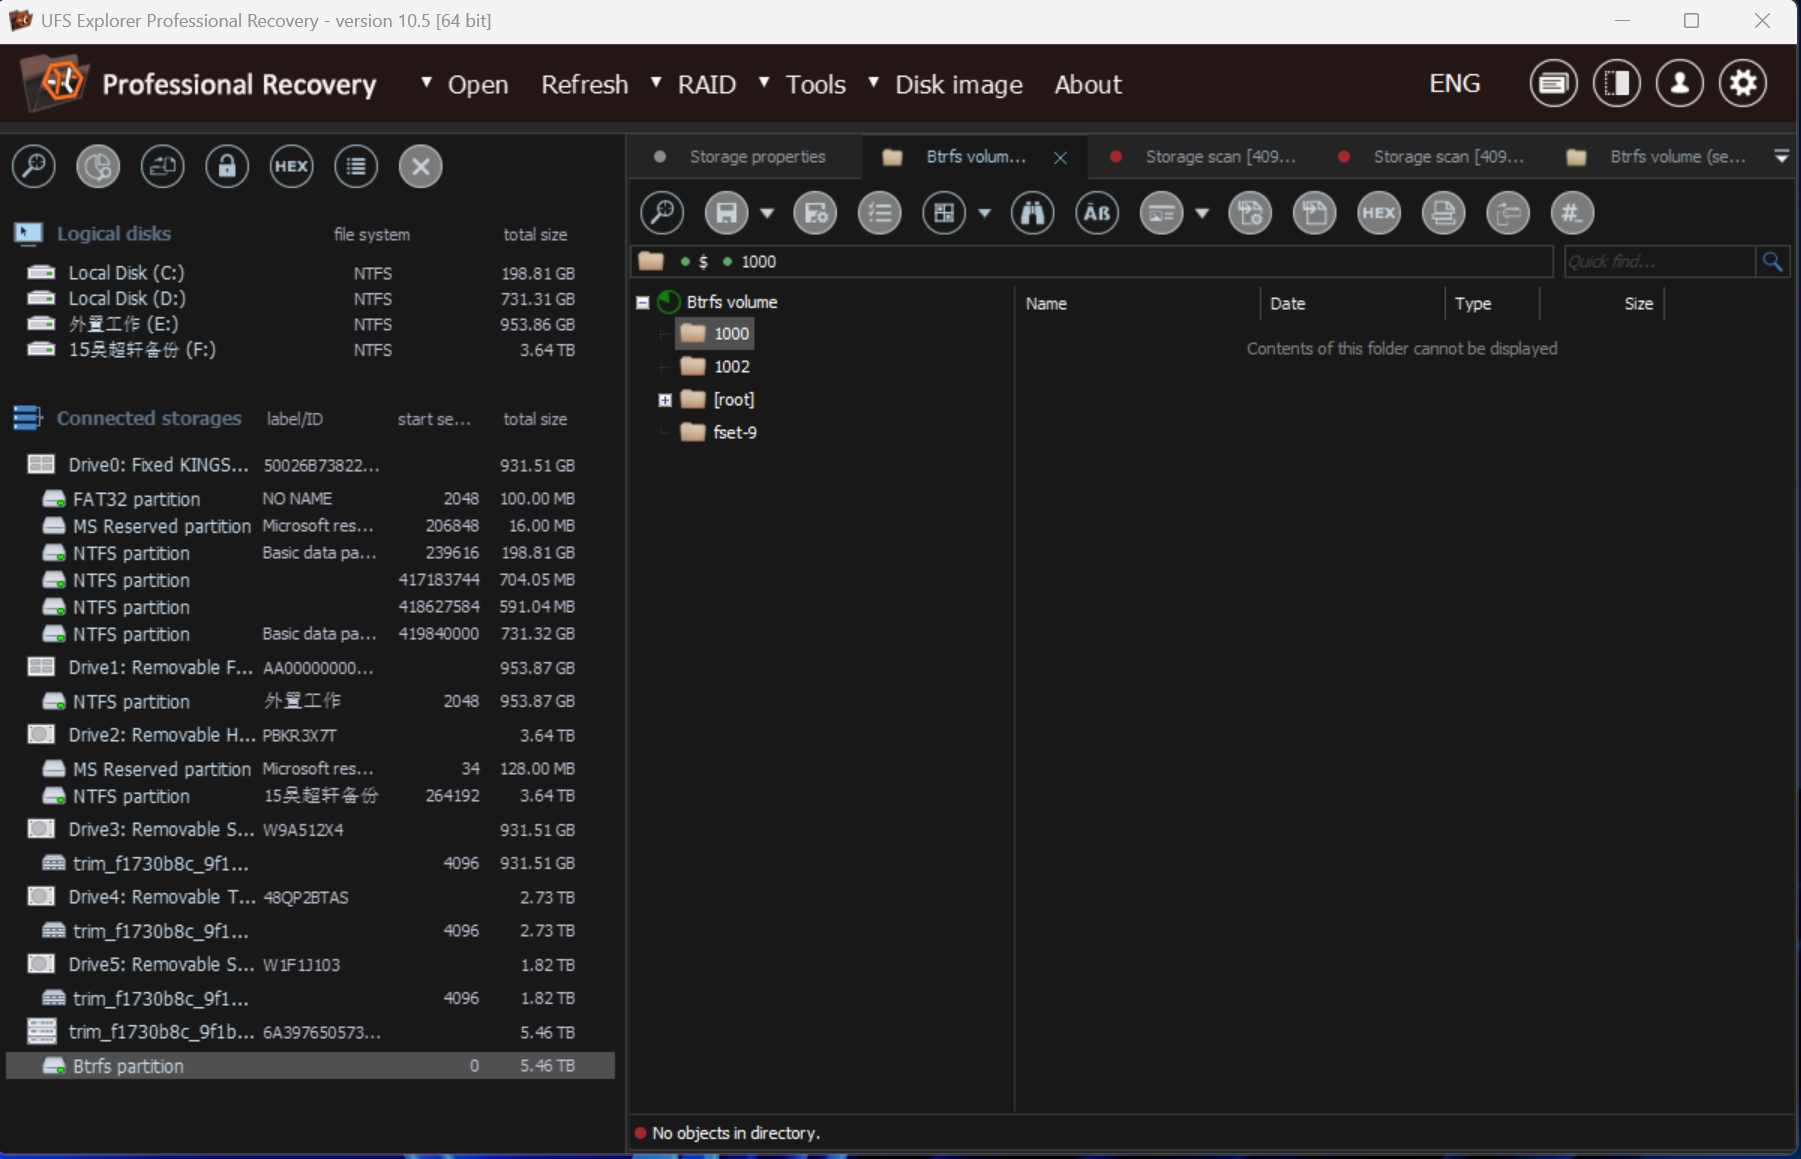
Task: Click the hash # icon in the file toolbar
Action: tap(1572, 213)
